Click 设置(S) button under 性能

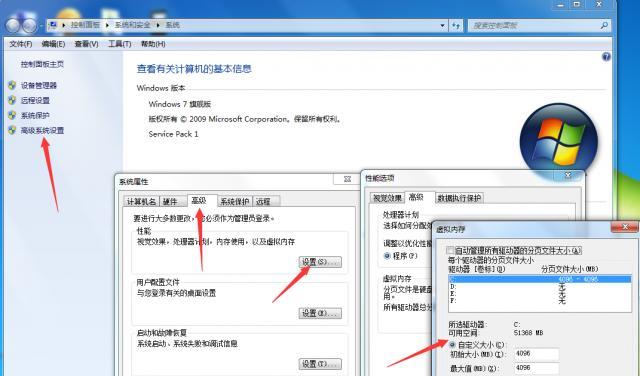point(320,262)
